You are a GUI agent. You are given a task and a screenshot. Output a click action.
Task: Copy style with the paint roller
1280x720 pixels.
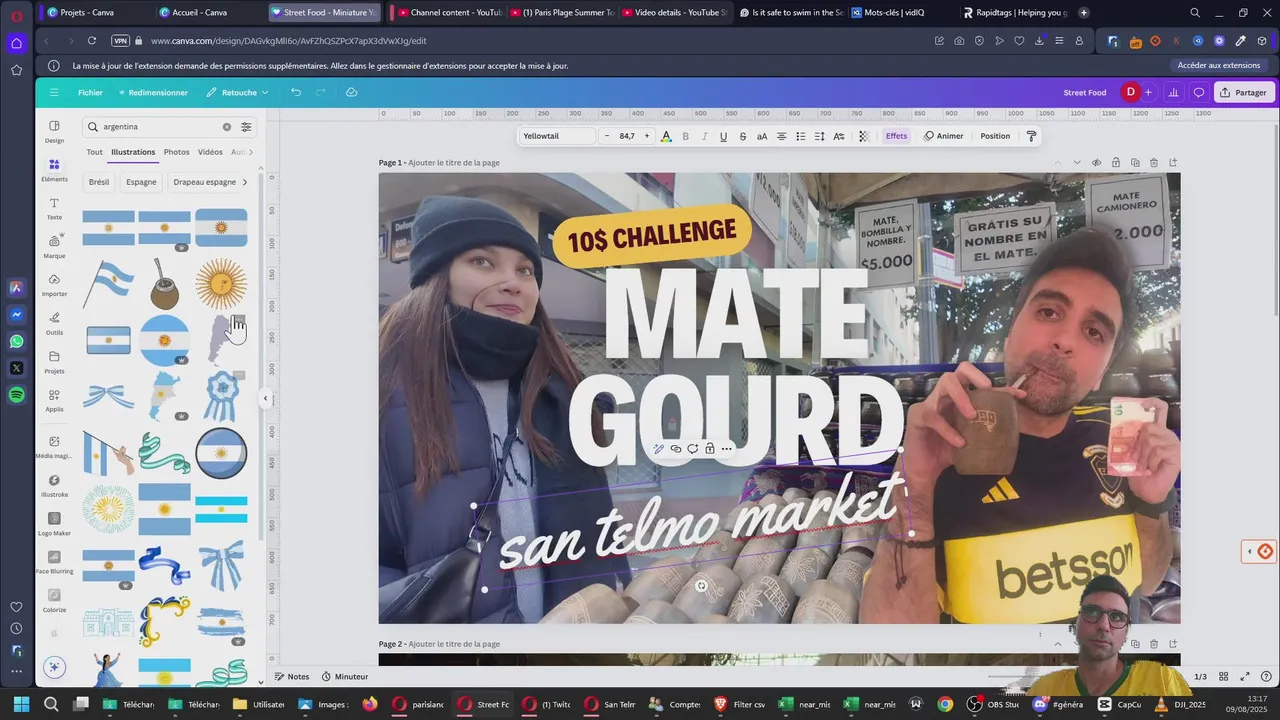pos(1031,136)
